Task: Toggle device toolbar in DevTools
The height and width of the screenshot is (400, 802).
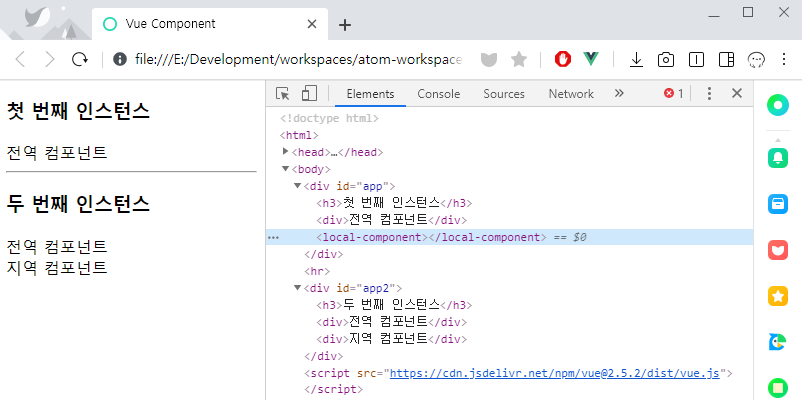Action: click(309, 93)
